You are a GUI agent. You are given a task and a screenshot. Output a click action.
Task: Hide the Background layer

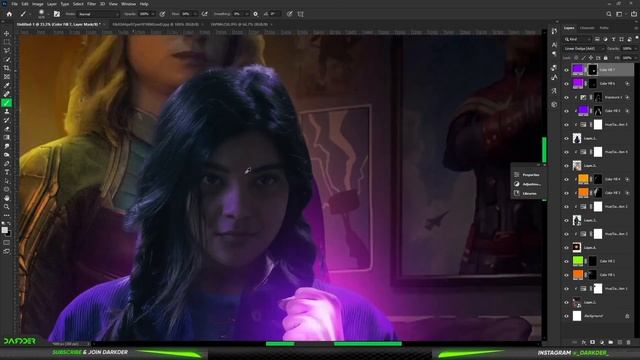click(x=566, y=316)
